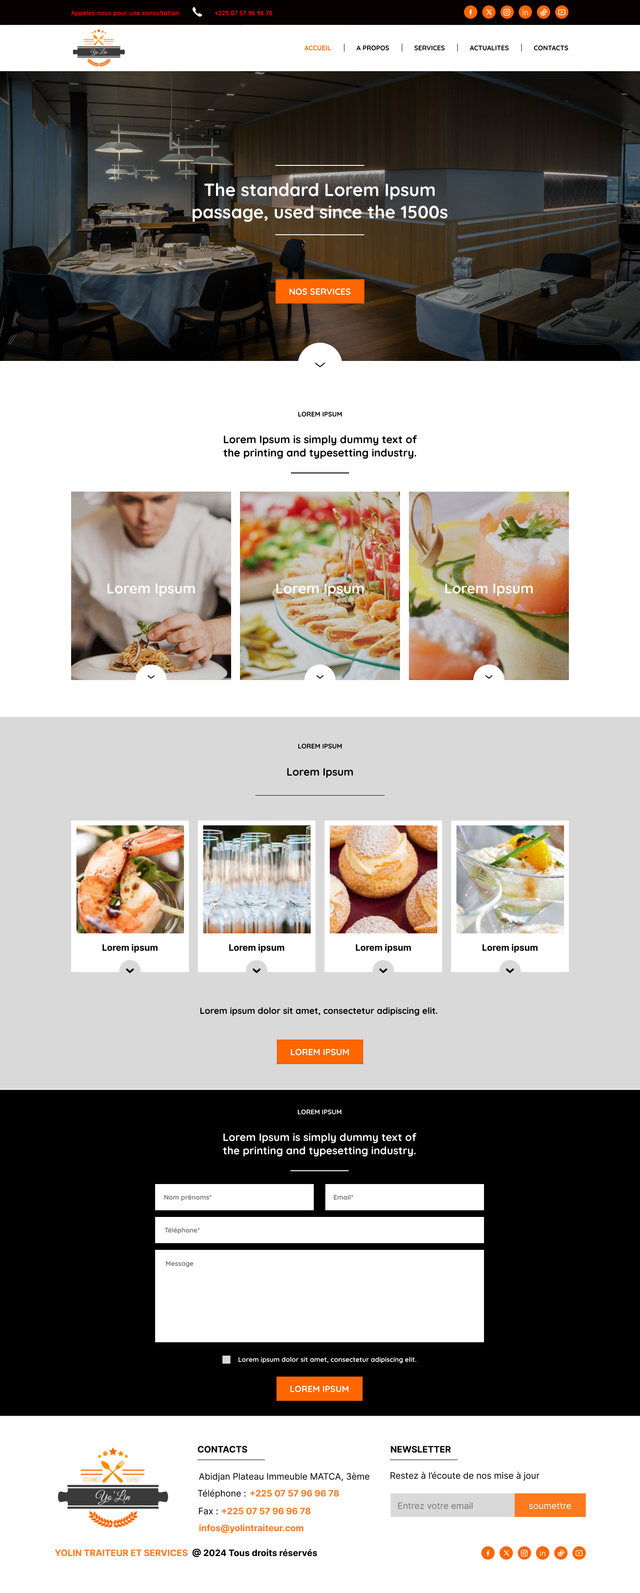Tick the consent checkbox below Message field
The image size is (640, 1593).
pyautogui.click(x=226, y=1360)
